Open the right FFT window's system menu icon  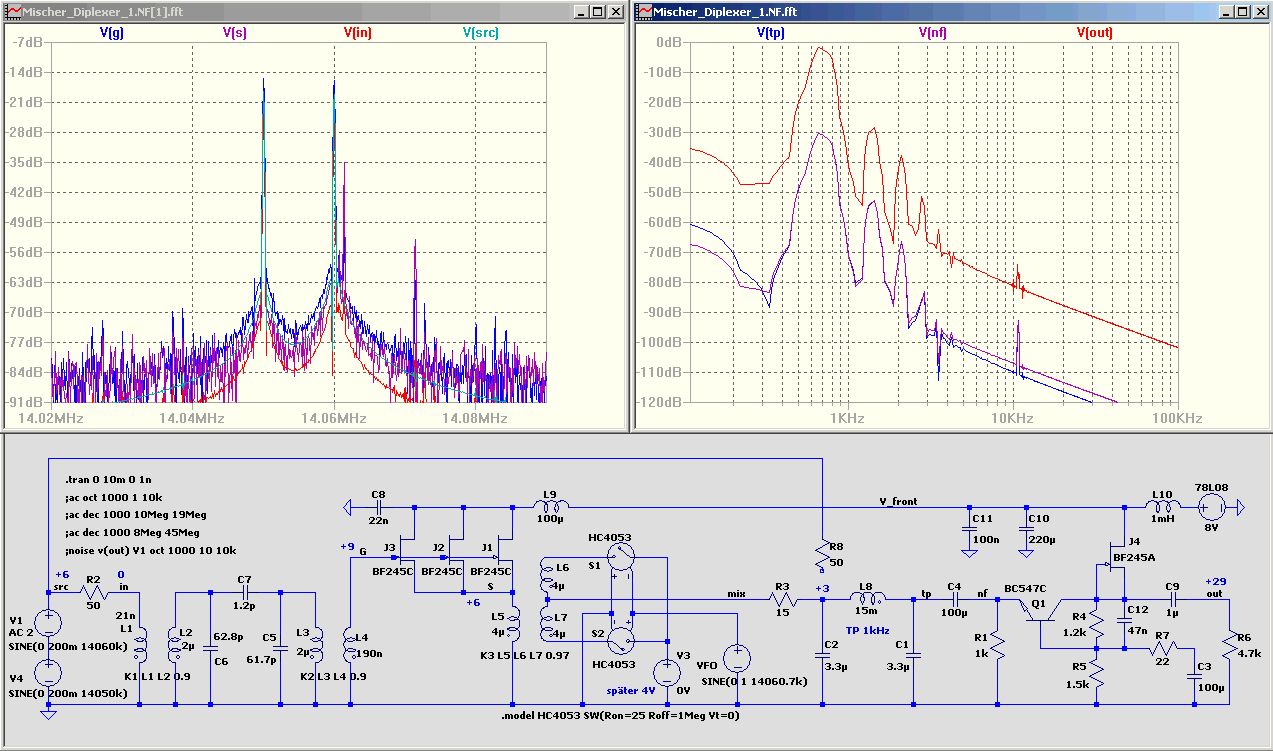(645, 11)
